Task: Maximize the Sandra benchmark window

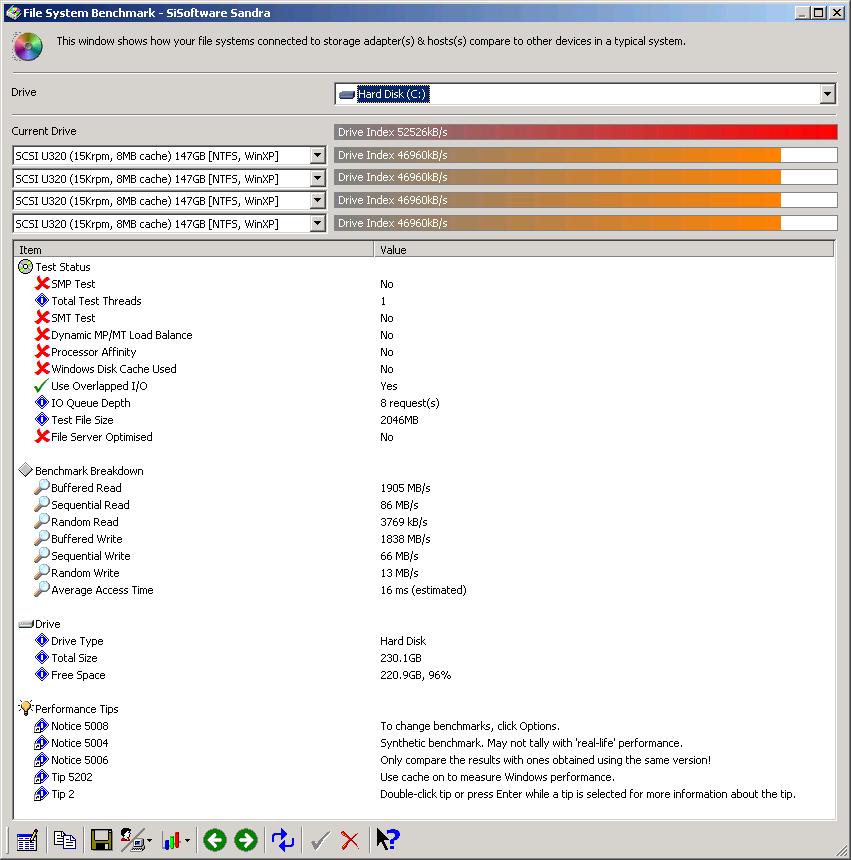Action: (819, 12)
